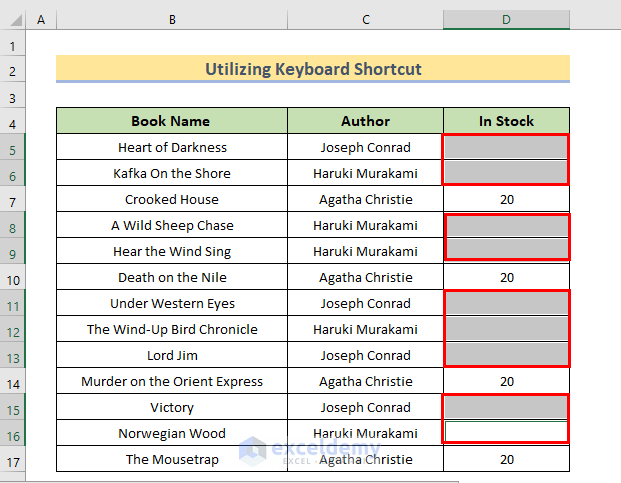621x483 pixels.
Task: Select row 16 header
Action: click(13, 433)
